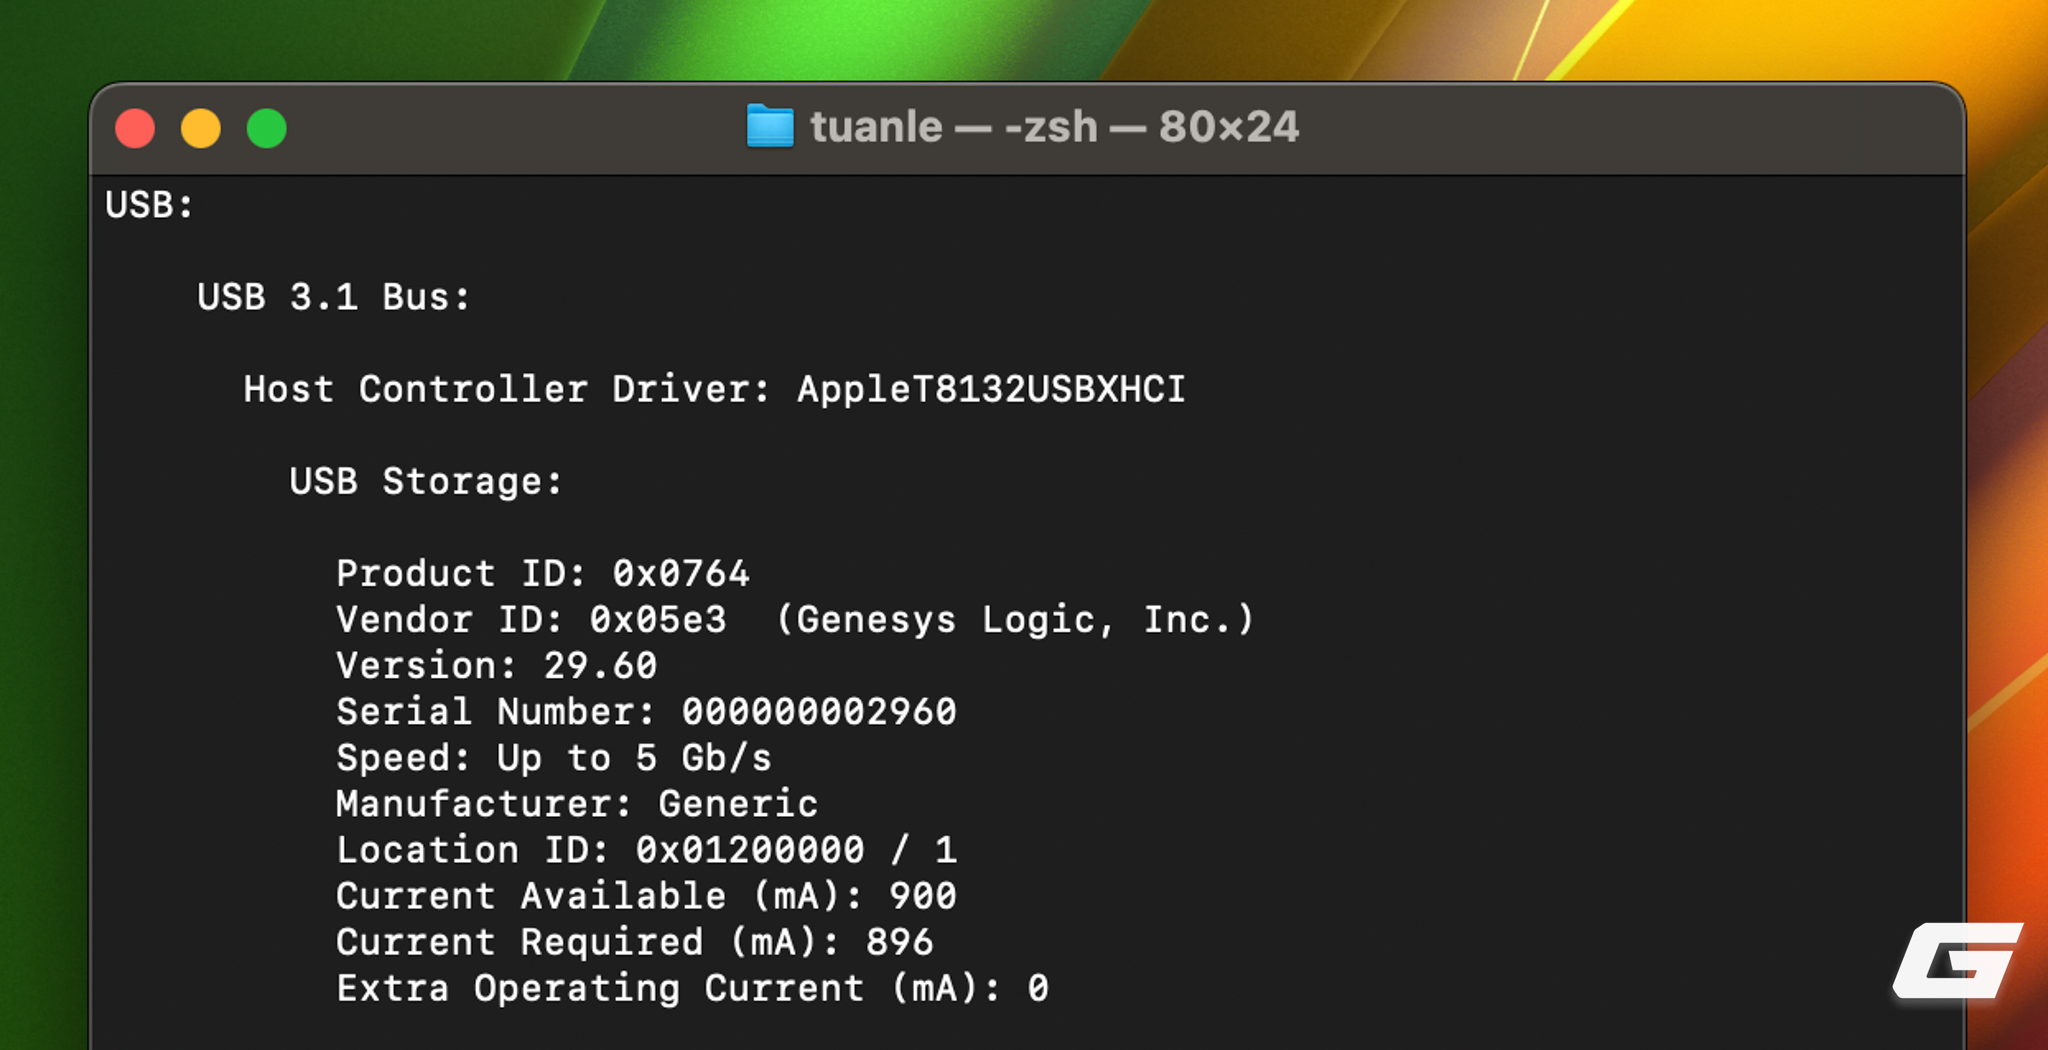This screenshot has height=1050, width=2048.
Task: Click the Version value 29.60
Action: [600, 665]
